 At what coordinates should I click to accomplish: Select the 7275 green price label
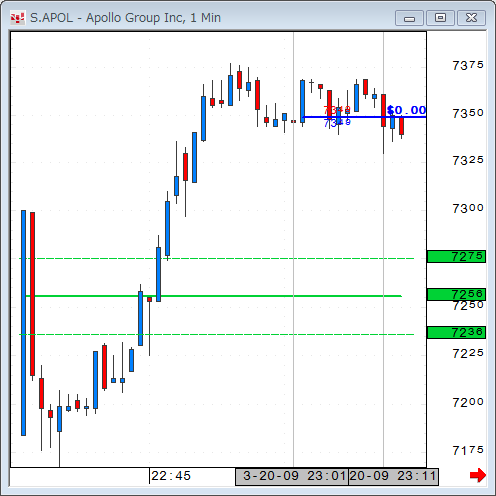coord(456,257)
